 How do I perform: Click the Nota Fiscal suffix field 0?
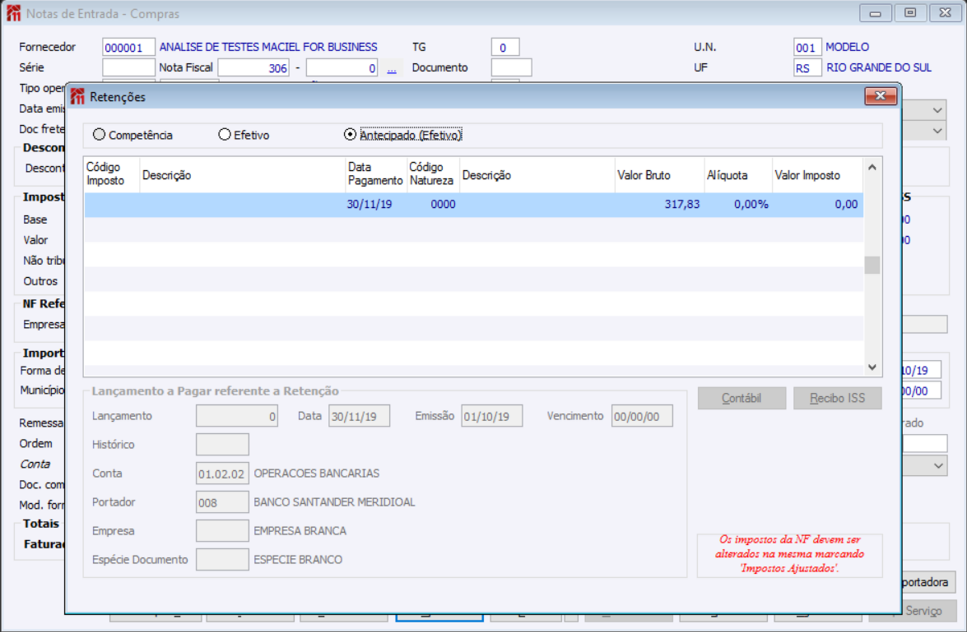(342, 67)
